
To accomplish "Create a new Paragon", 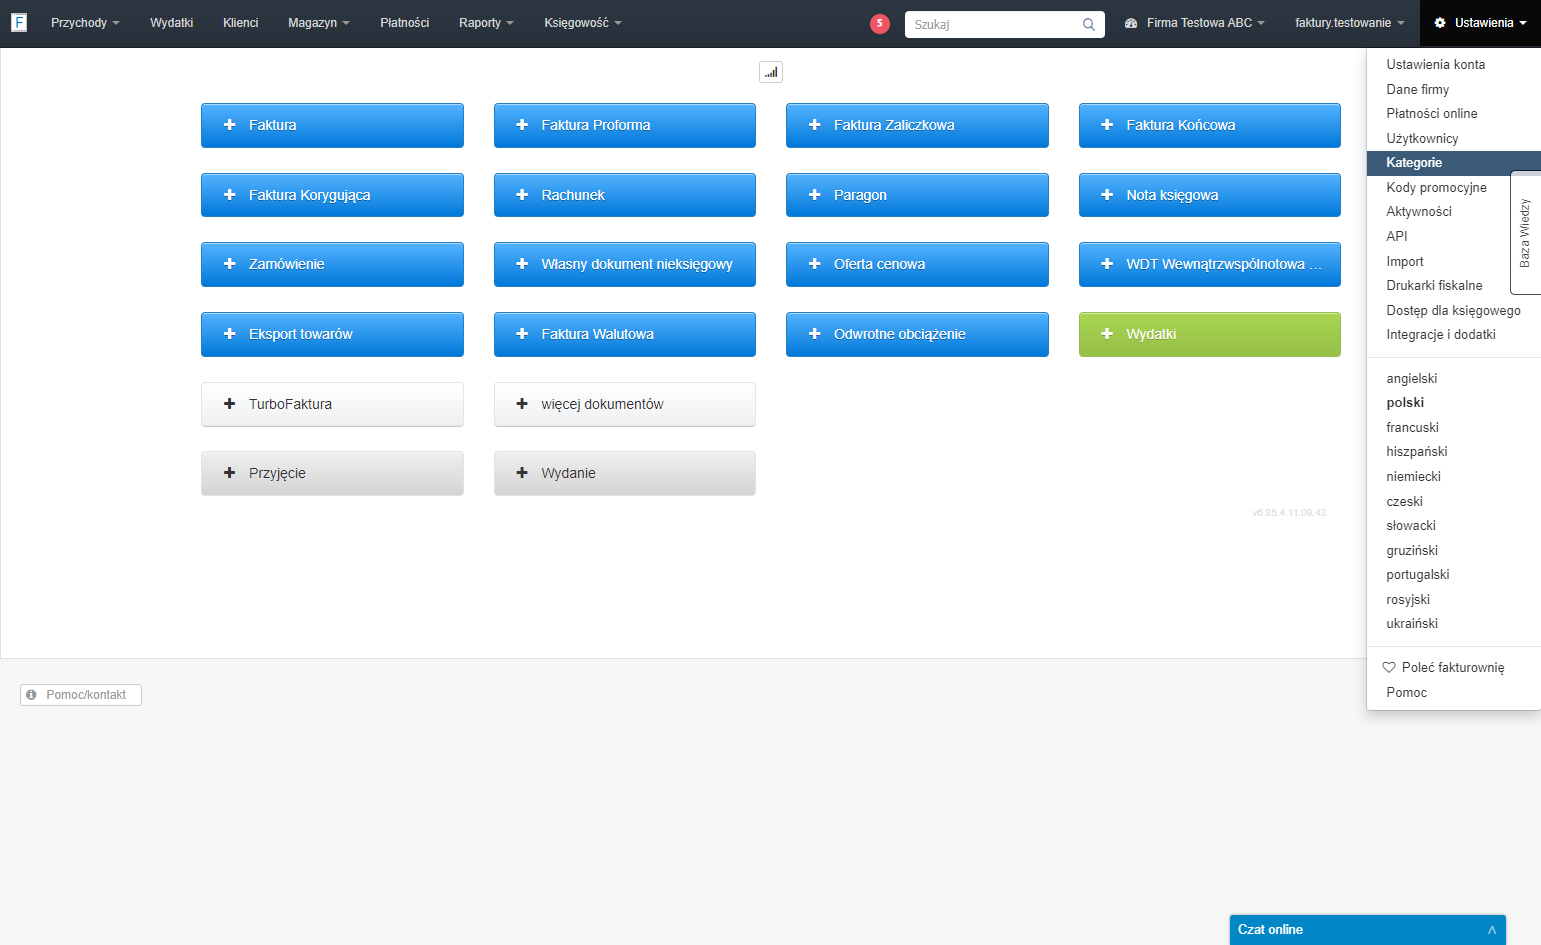I will pos(917,195).
